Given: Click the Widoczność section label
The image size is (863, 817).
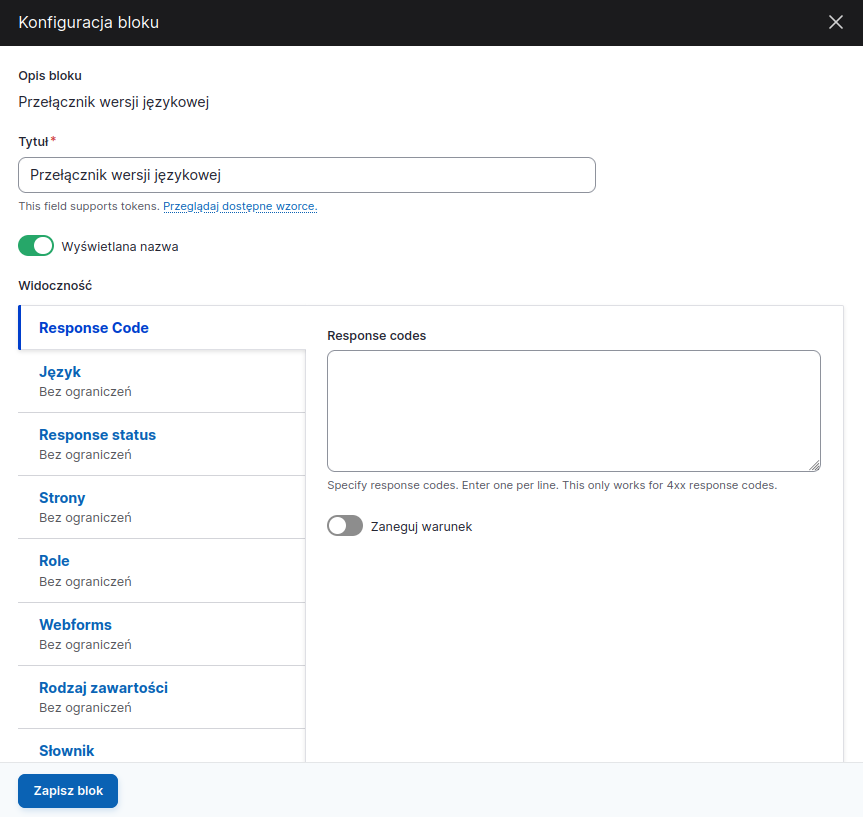Looking at the screenshot, I should click(x=55, y=285).
